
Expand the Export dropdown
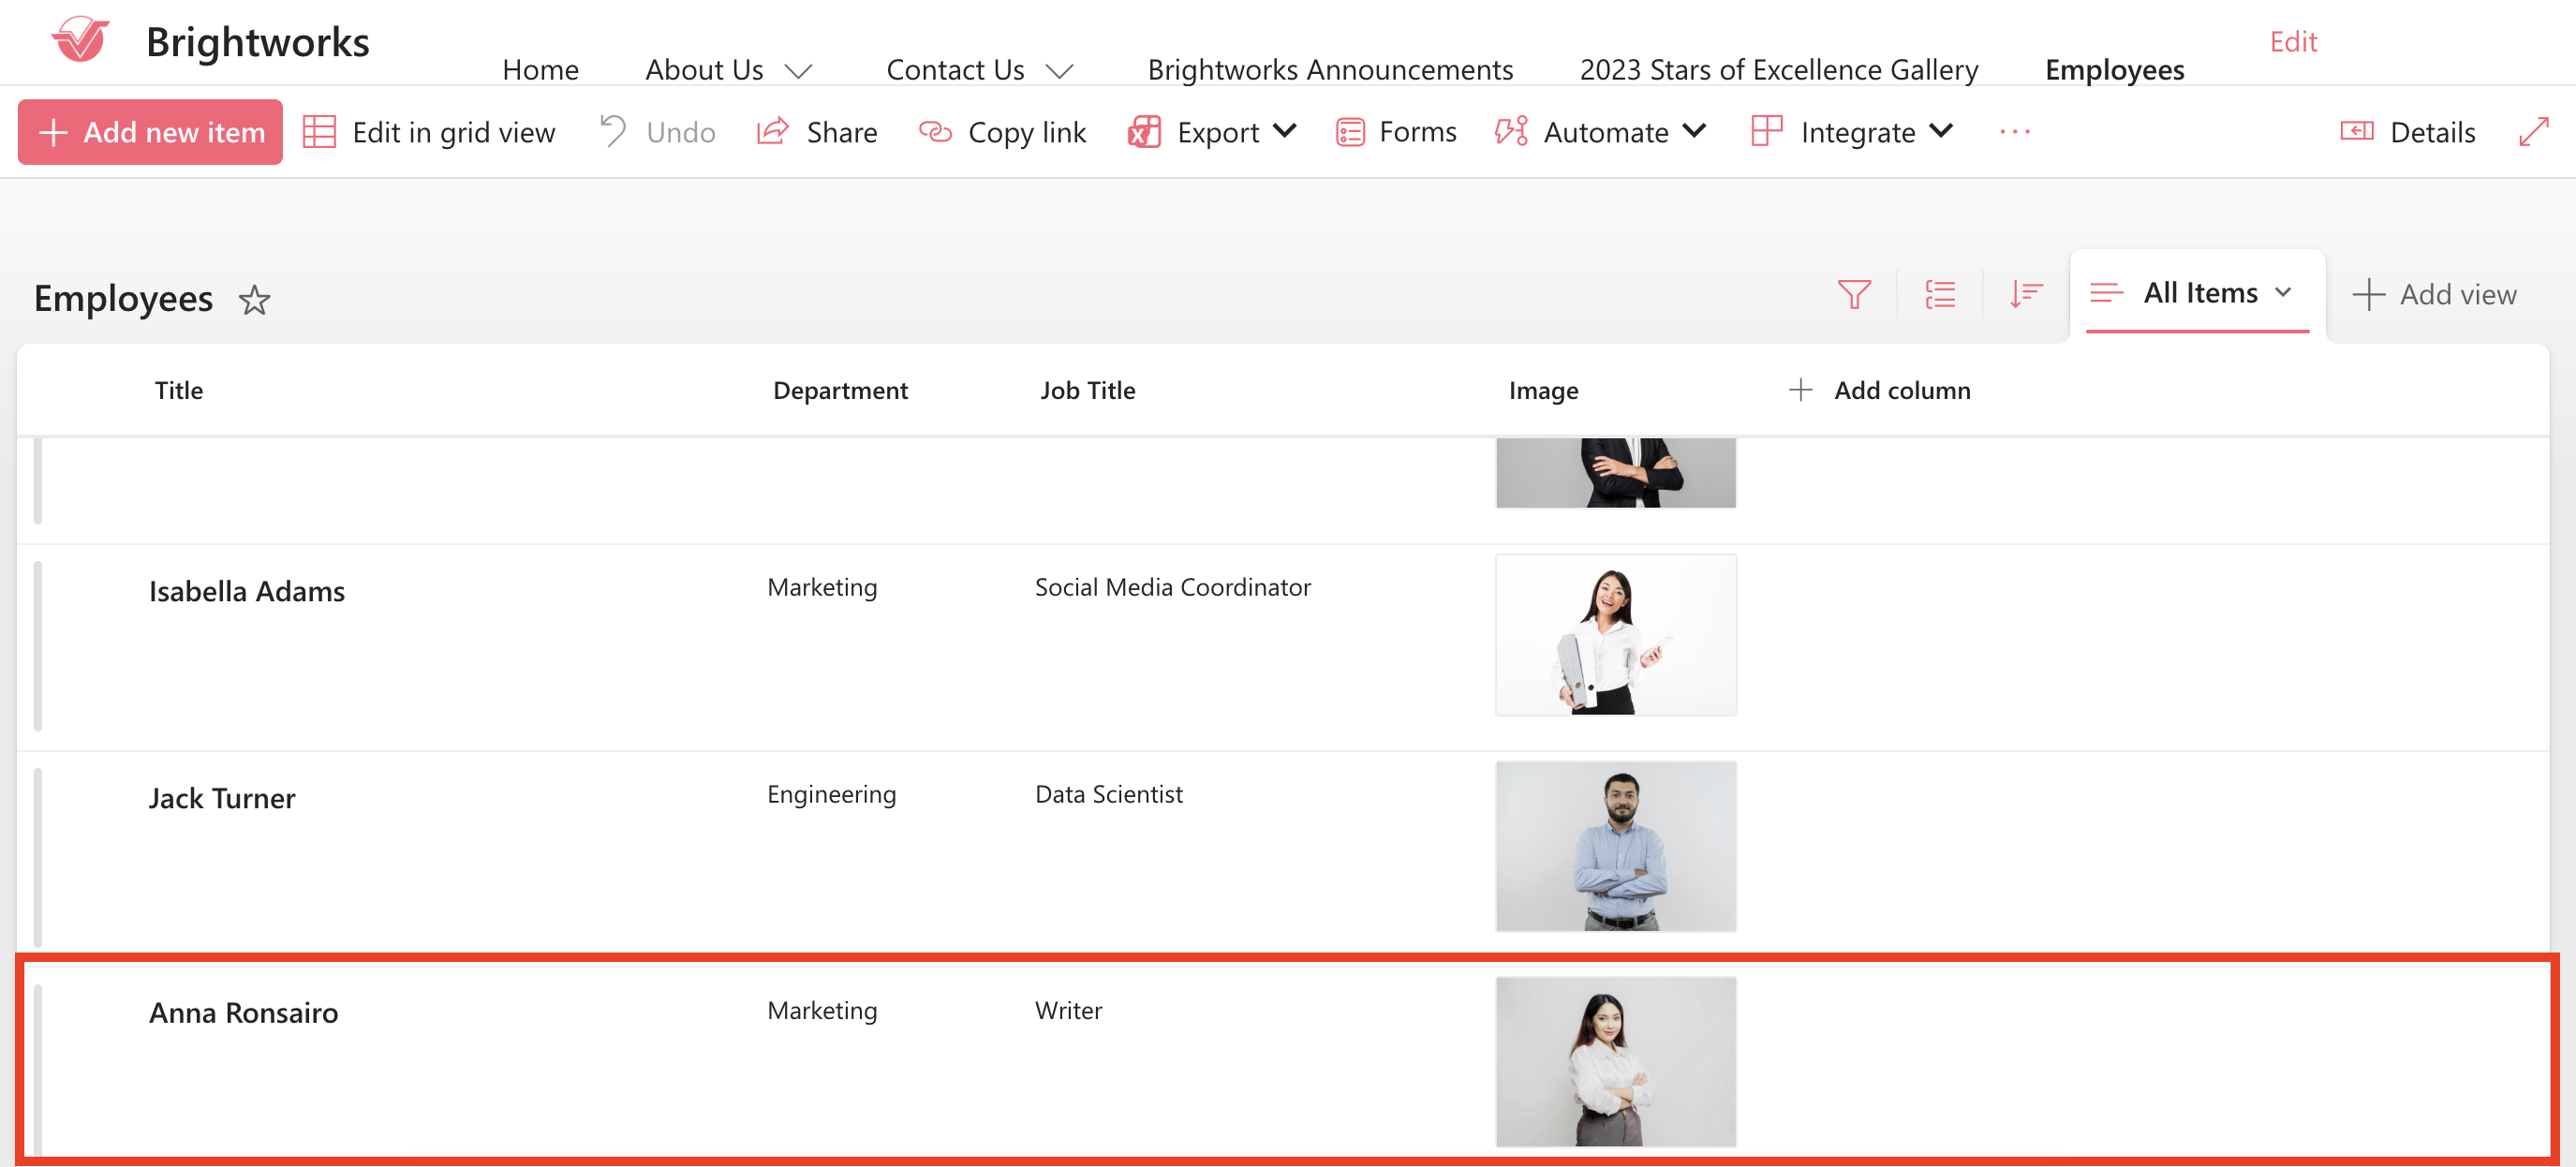(1213, 132)
